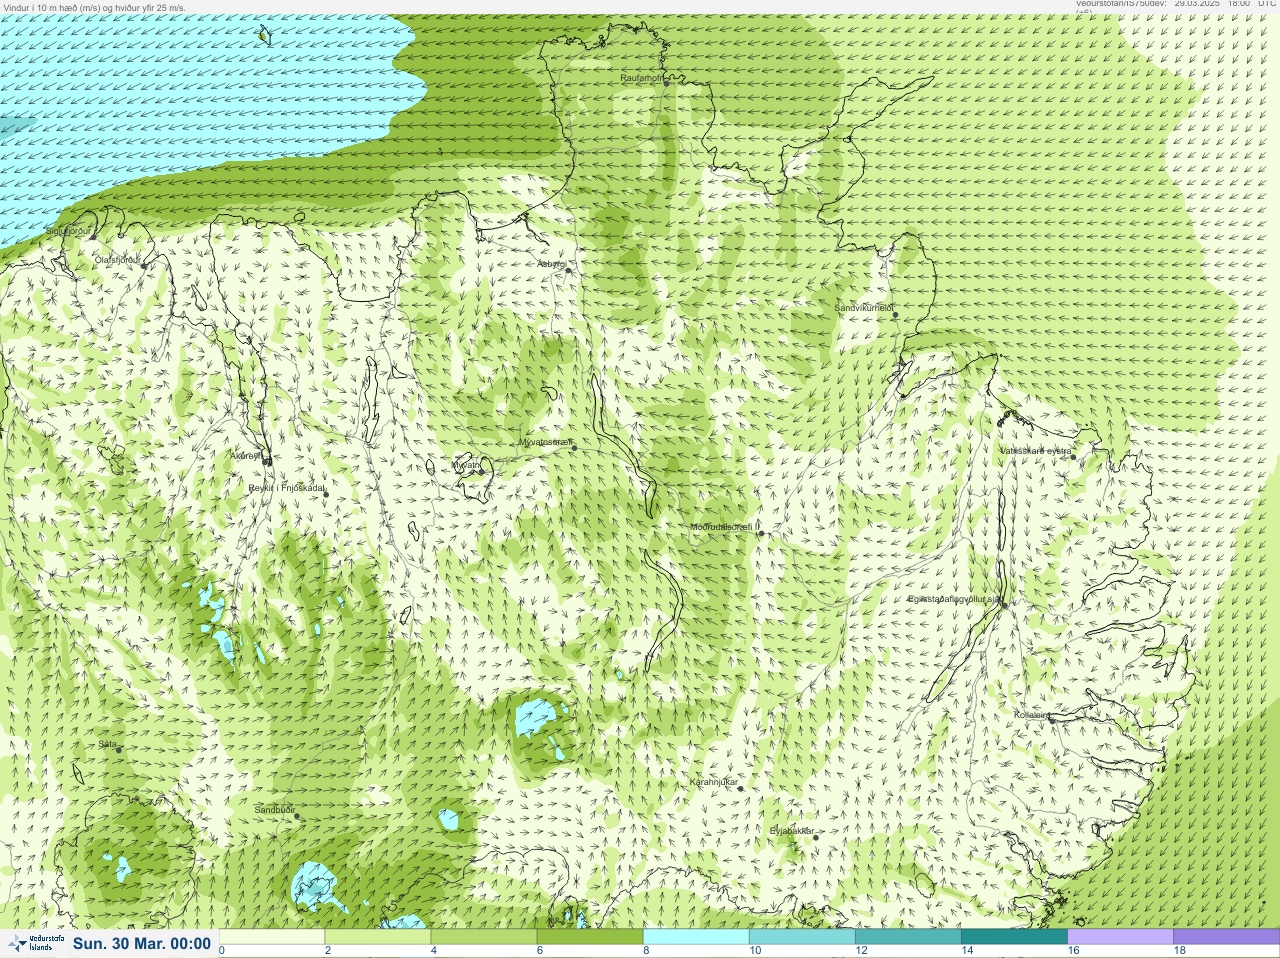This screenshot has width=1280, height=958.
Task: Select the 4-6 m/s green legend color
Action: click(x=484, y=937)
